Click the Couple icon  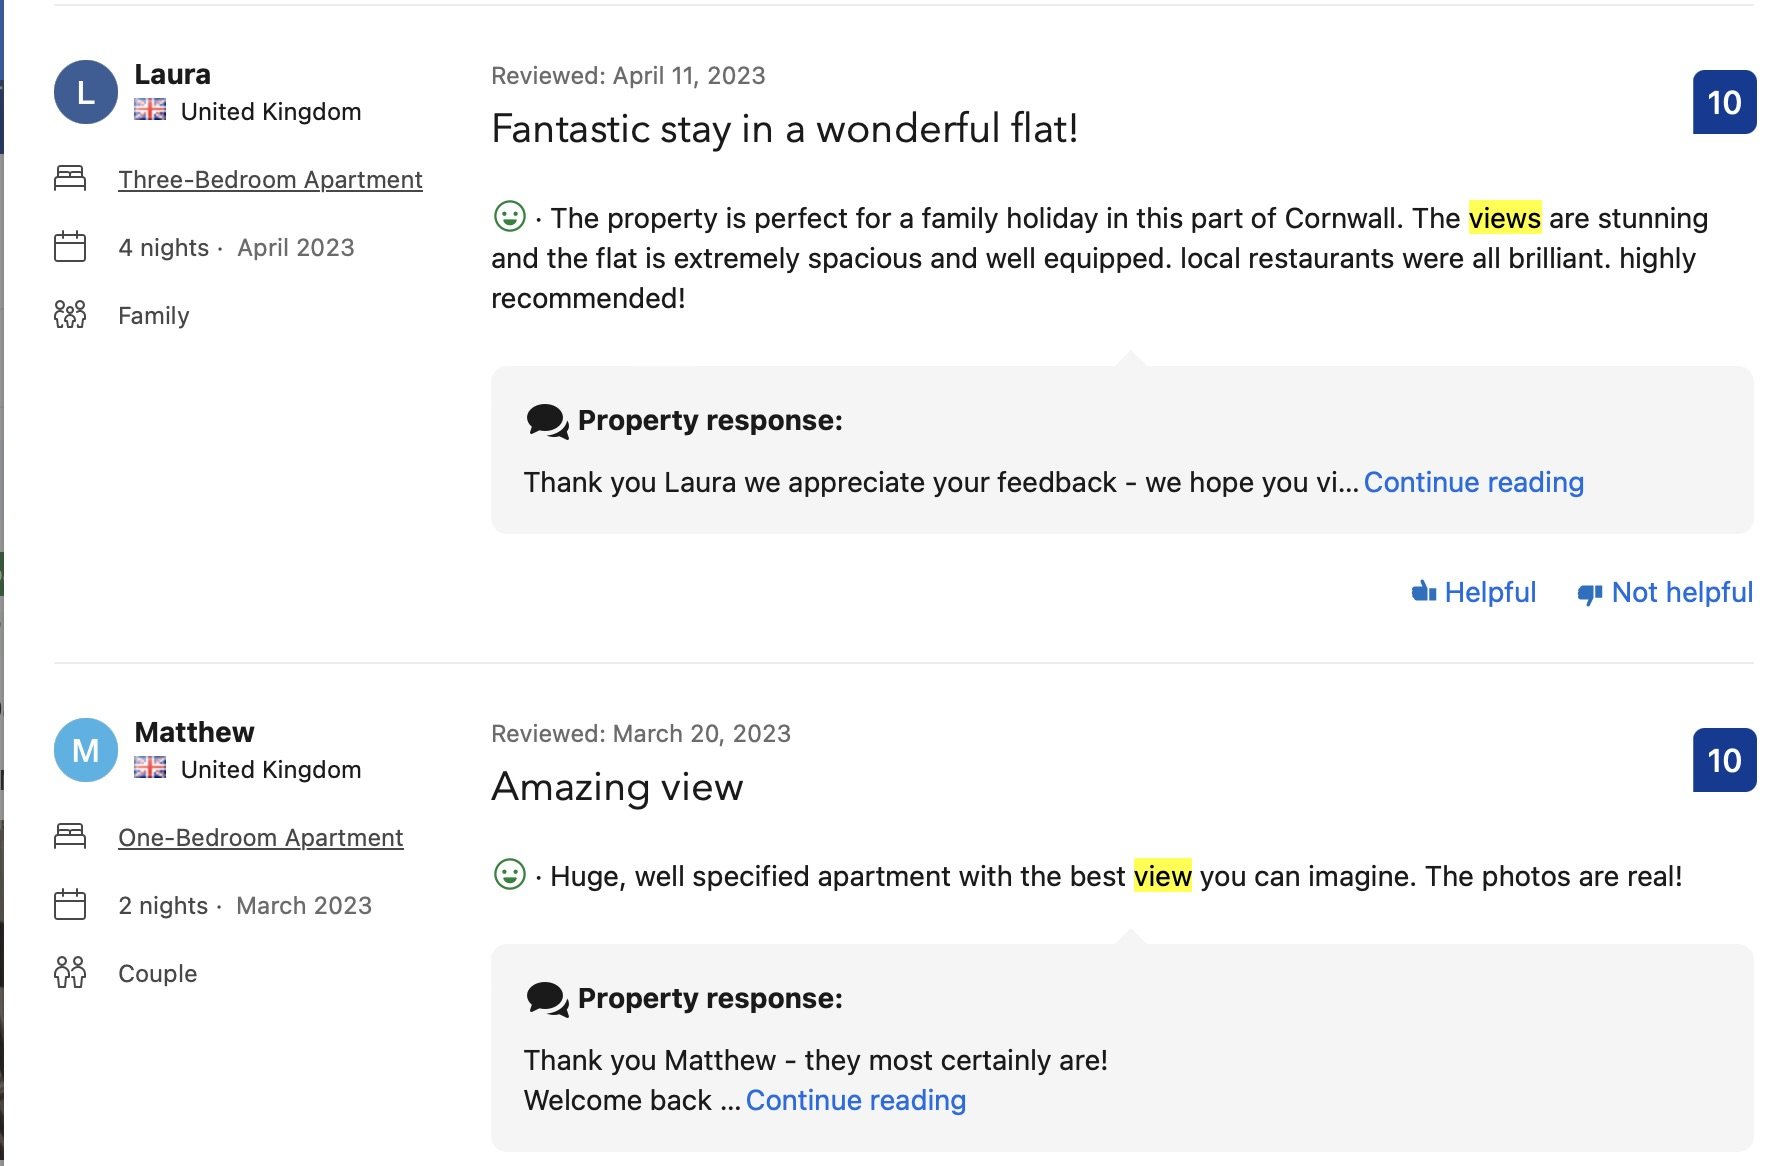pos(70,972)
